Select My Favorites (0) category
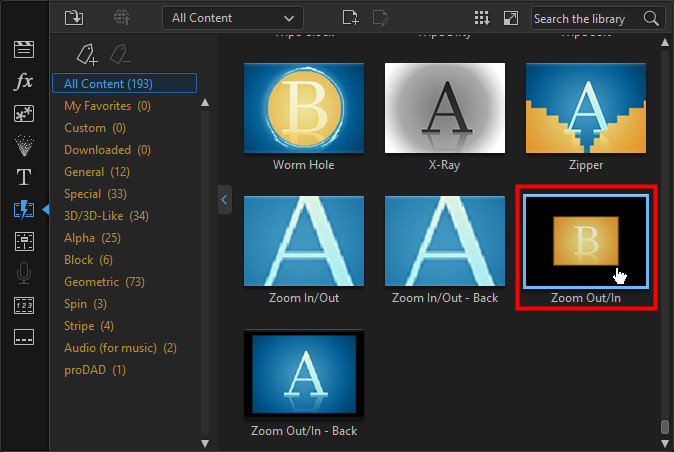674x452 pixels. [107, 106]
